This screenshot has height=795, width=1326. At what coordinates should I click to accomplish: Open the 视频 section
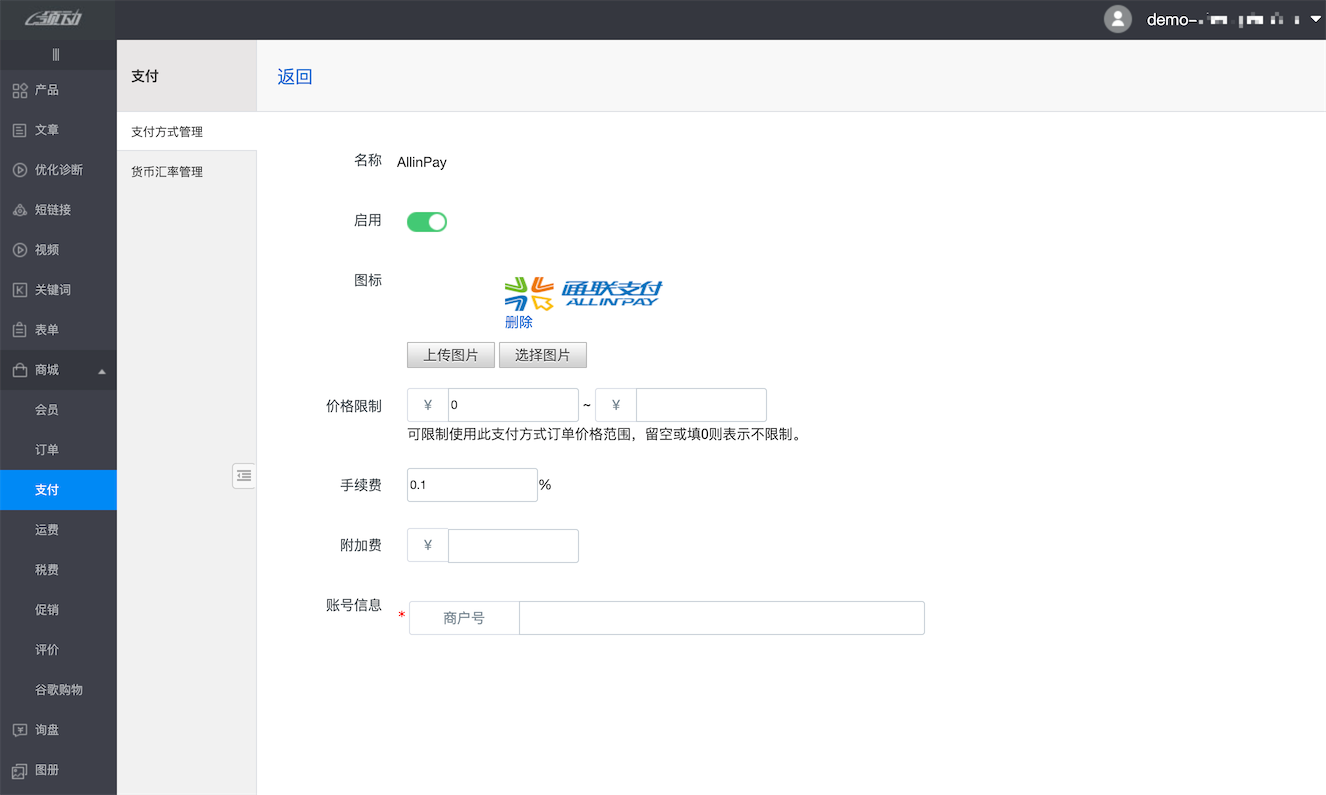[46, 249]
